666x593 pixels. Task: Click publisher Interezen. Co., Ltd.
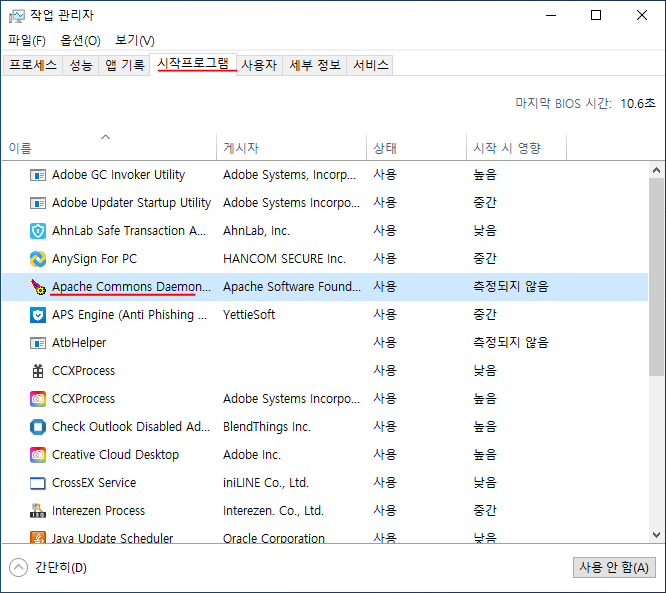(274, 511)
